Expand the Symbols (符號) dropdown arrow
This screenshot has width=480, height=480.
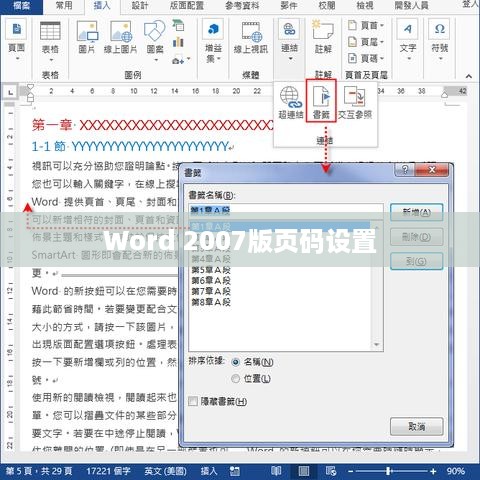(440, 59)
